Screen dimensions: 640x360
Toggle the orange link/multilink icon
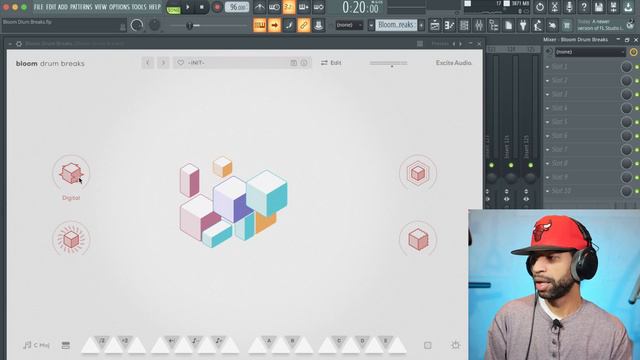pyautogui.click(x=304, y=25)
